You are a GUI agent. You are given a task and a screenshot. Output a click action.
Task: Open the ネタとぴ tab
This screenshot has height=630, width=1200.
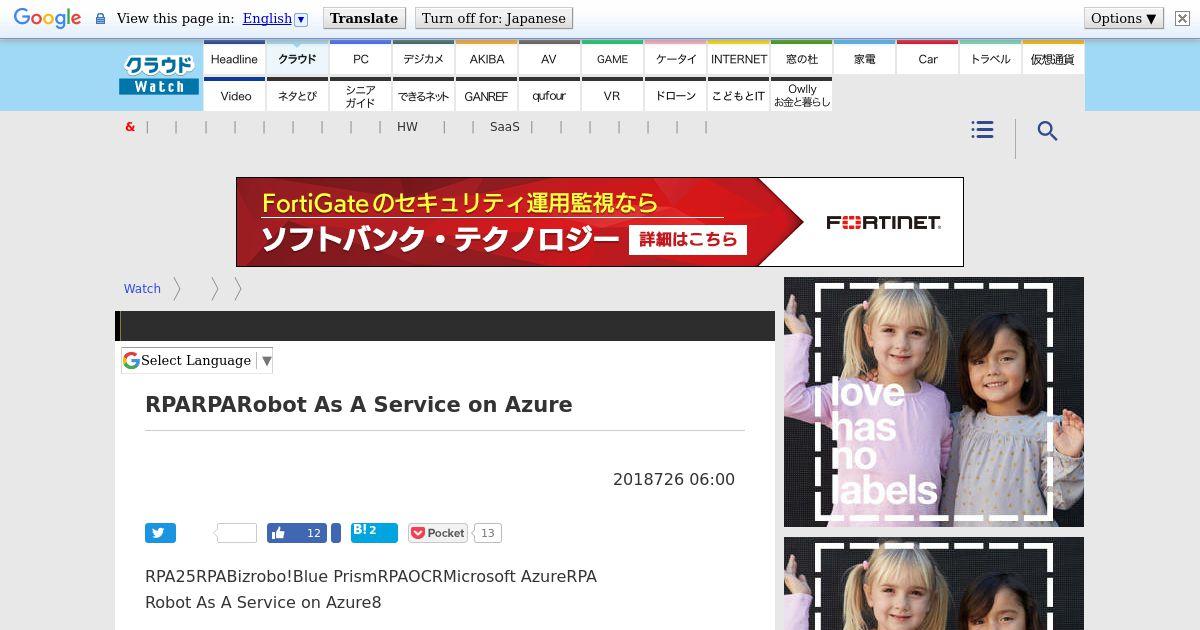click(297, 95)
